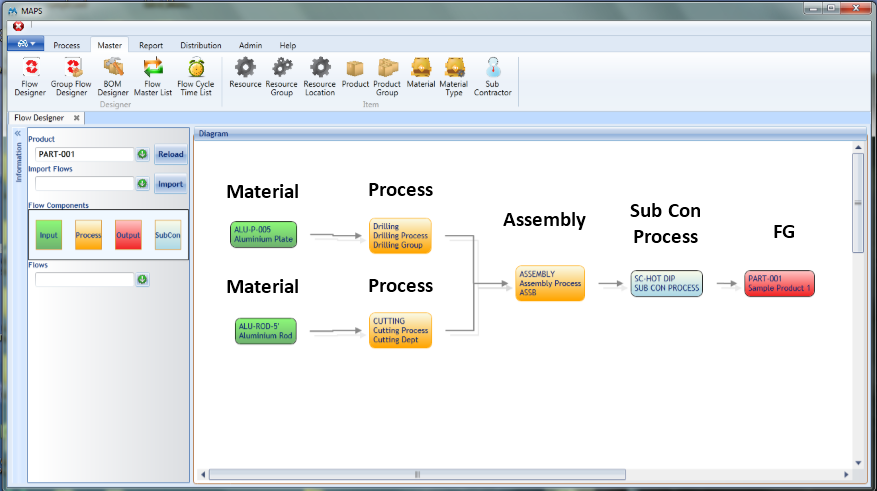Click the diagram scroll left arrow

tap(203, 474)
